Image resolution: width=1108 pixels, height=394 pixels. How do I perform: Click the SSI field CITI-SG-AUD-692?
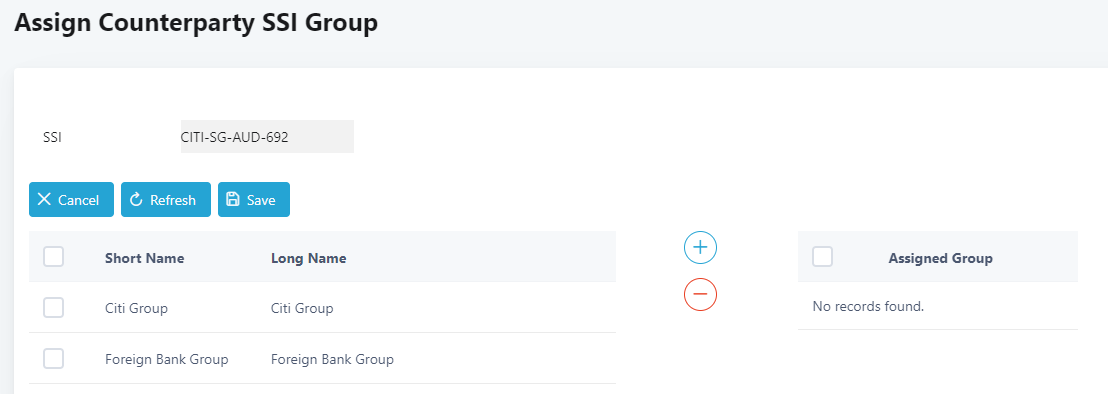click(267, 137)
